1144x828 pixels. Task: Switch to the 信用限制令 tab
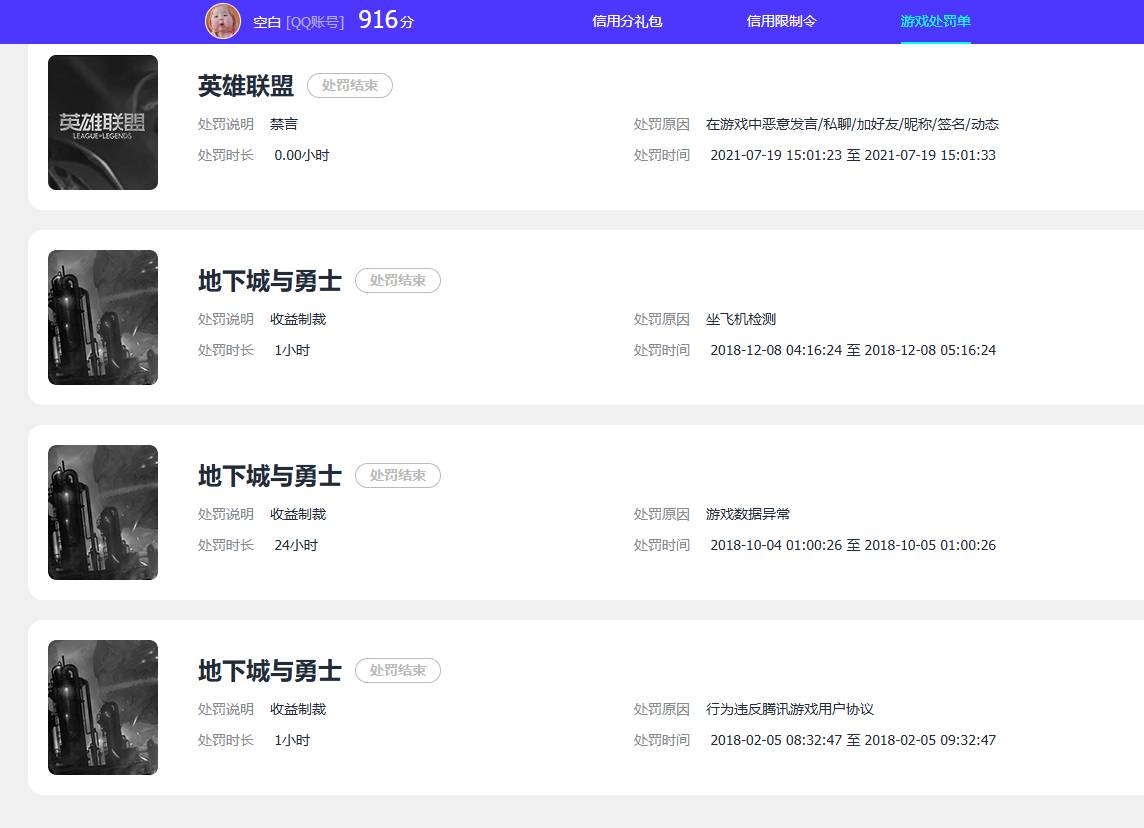click(781, 21)
